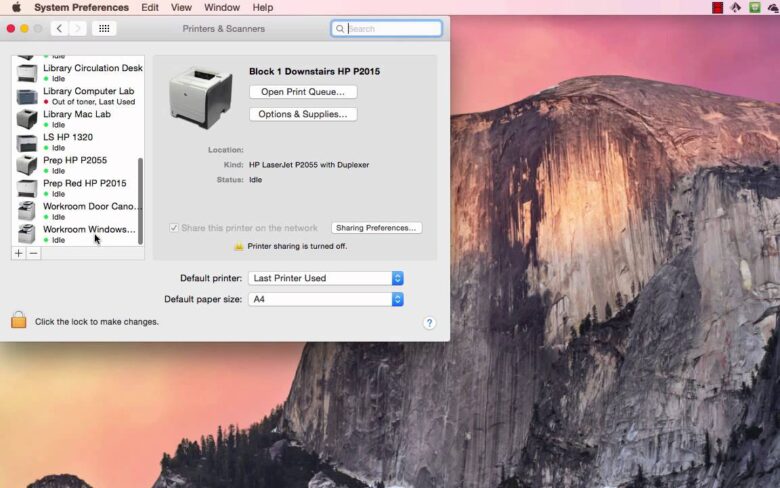Click Options & Supplies button
This screenshot has height=488, width=780.
[303, 114]
